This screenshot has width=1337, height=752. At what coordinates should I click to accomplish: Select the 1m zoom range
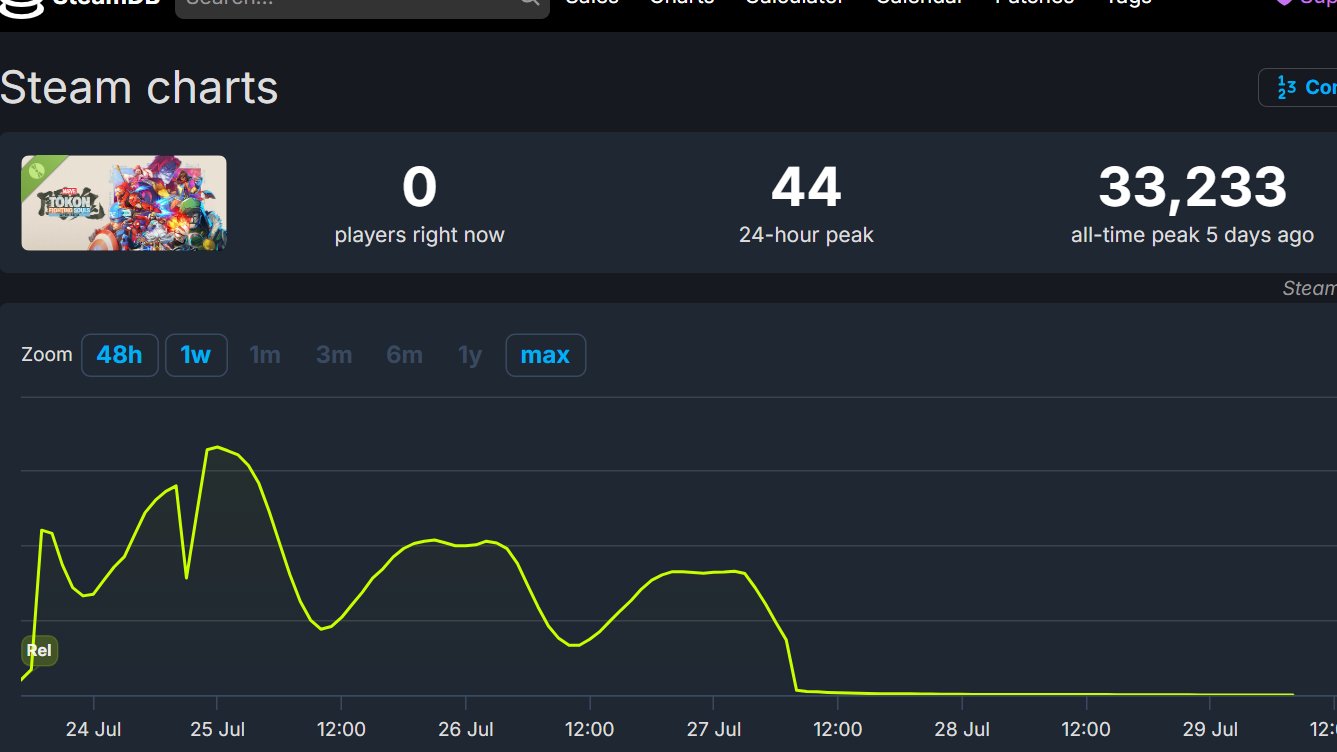pos(265,355)
